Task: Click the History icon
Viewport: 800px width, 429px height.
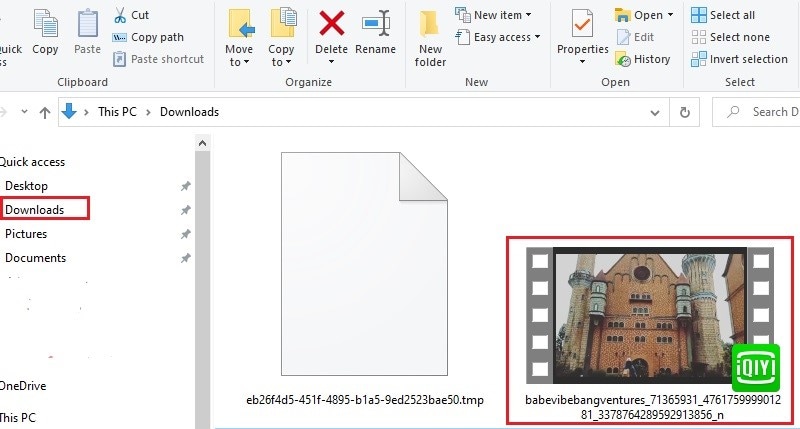Action: 623,59
